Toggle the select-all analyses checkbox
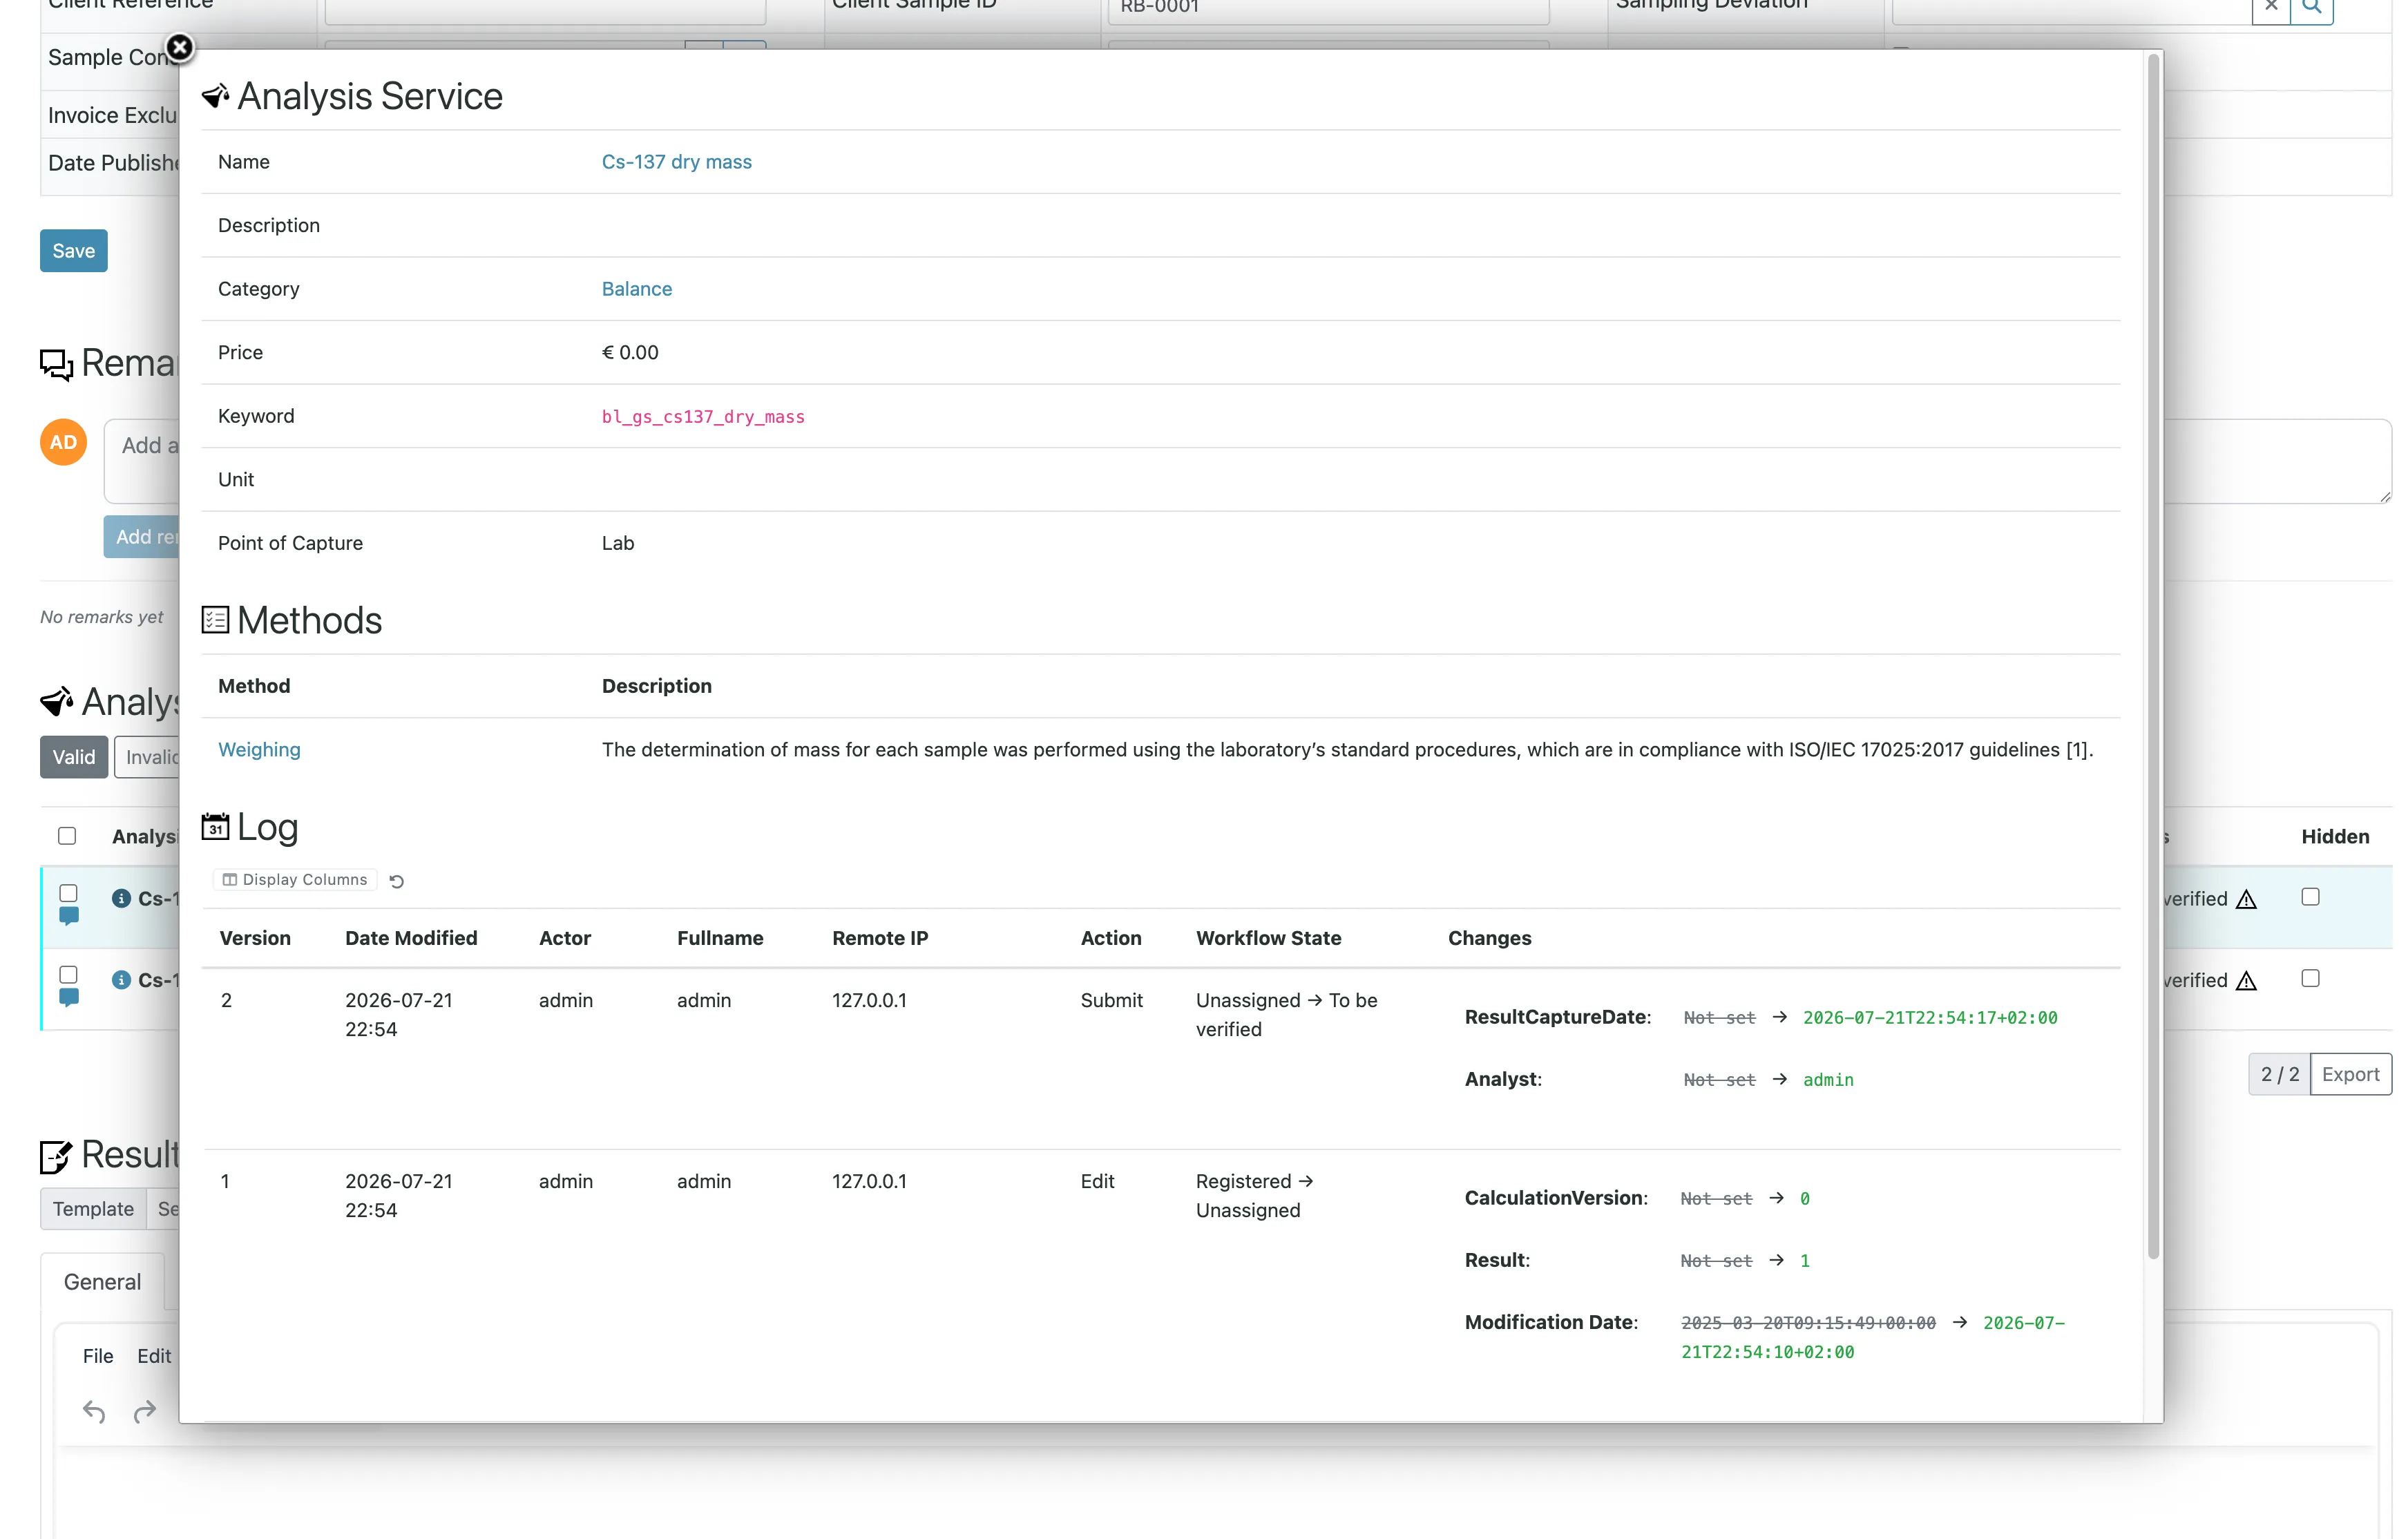The image size is (2408, 1539). pos(67,836)
